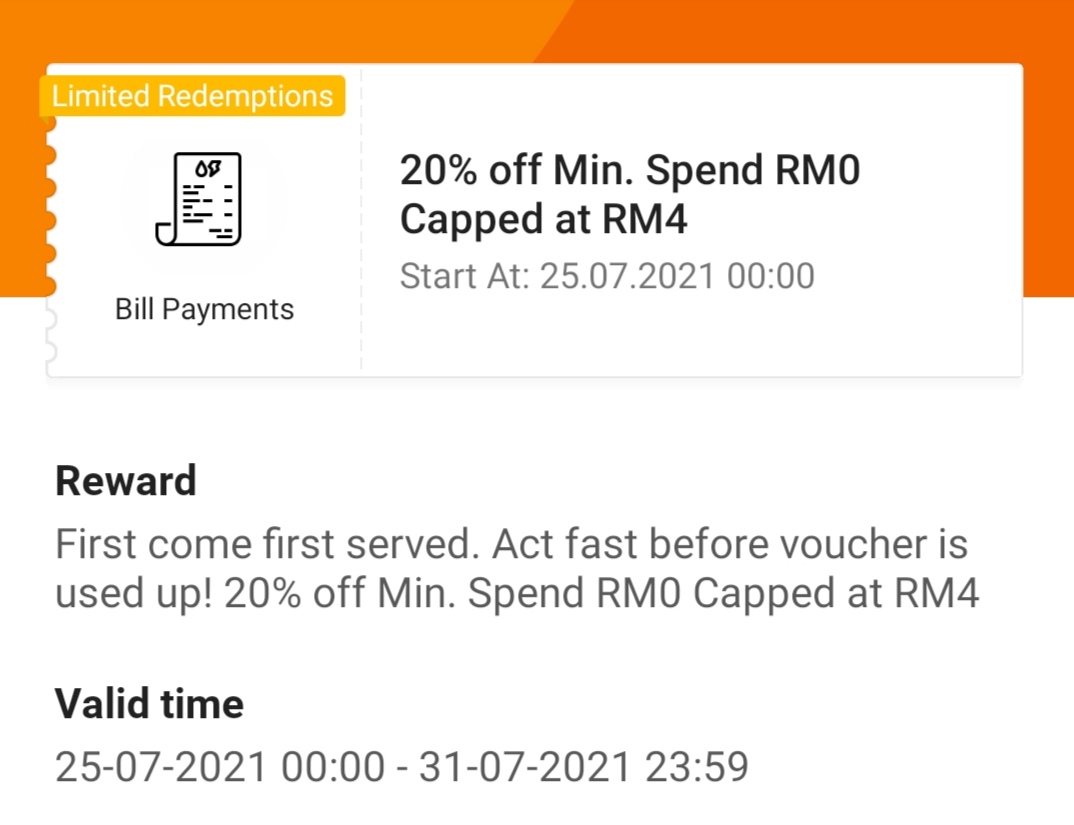Image resolution: width=1074 pixels, height=825 pixels.
Task: Select the Bill Payments label
Action: 204,309
